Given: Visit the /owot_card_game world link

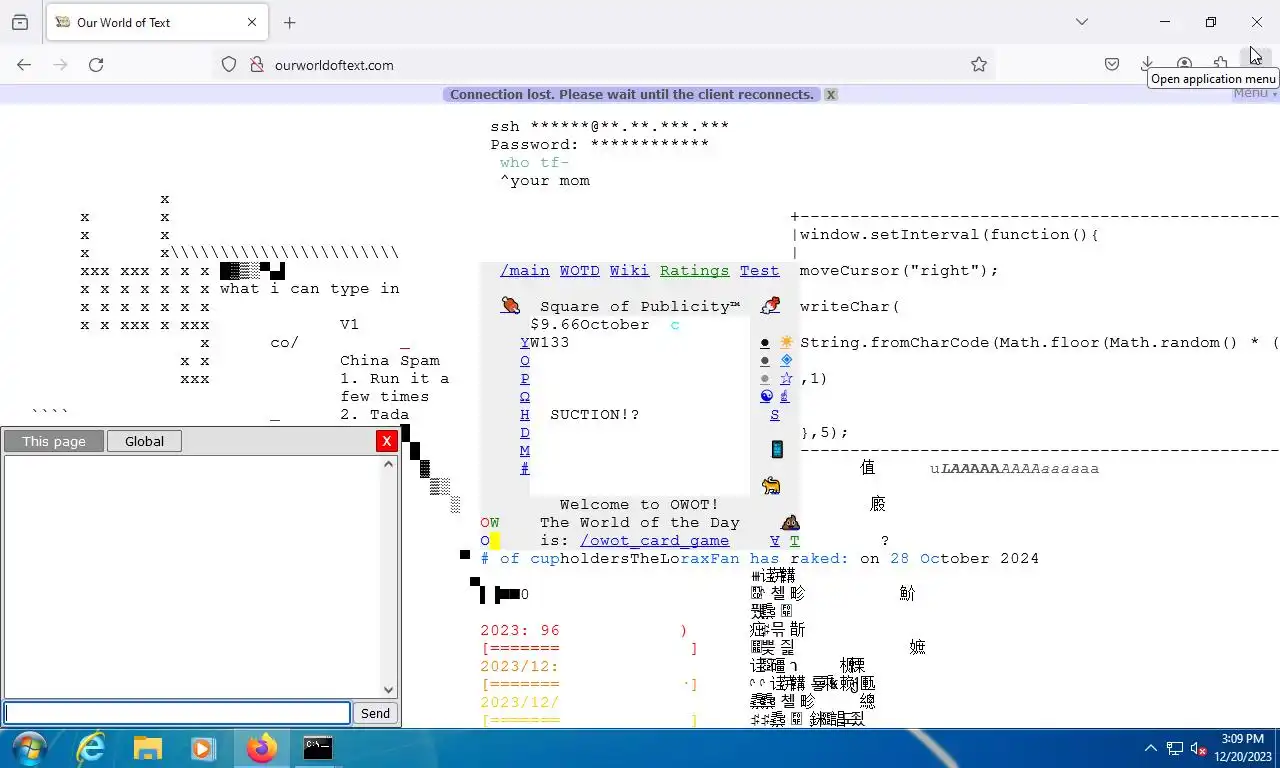Looking at the screenshot, I should pyautogui.click(x=655, y=540).
